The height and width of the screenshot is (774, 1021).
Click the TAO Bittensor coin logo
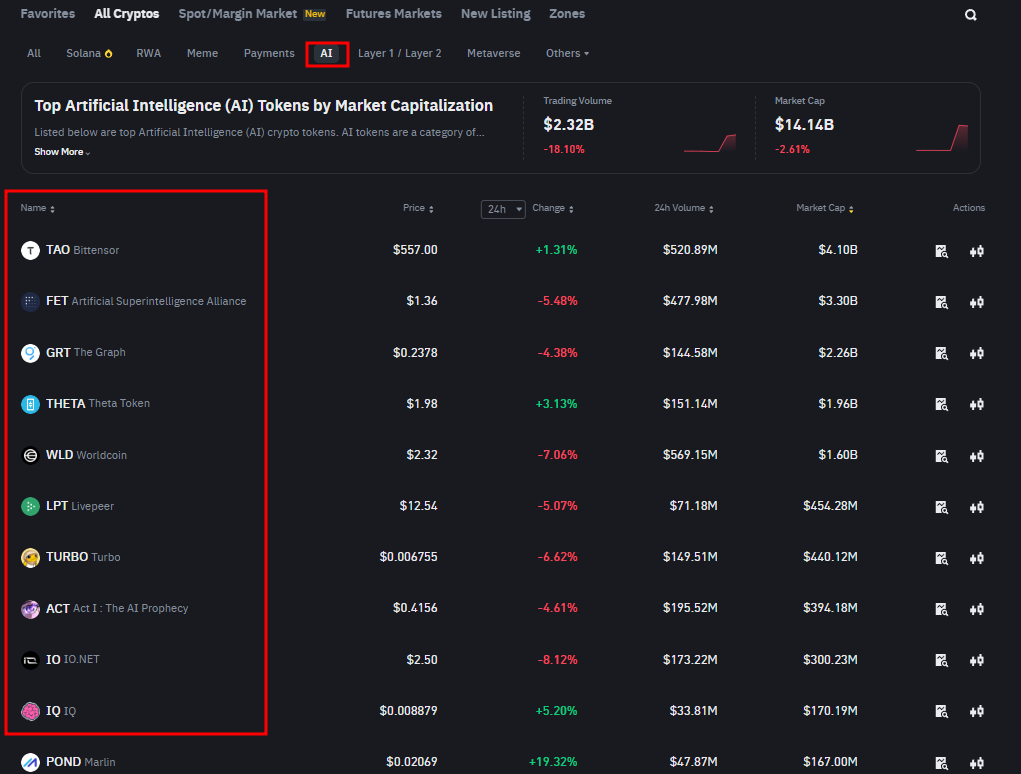coord(30,250)
